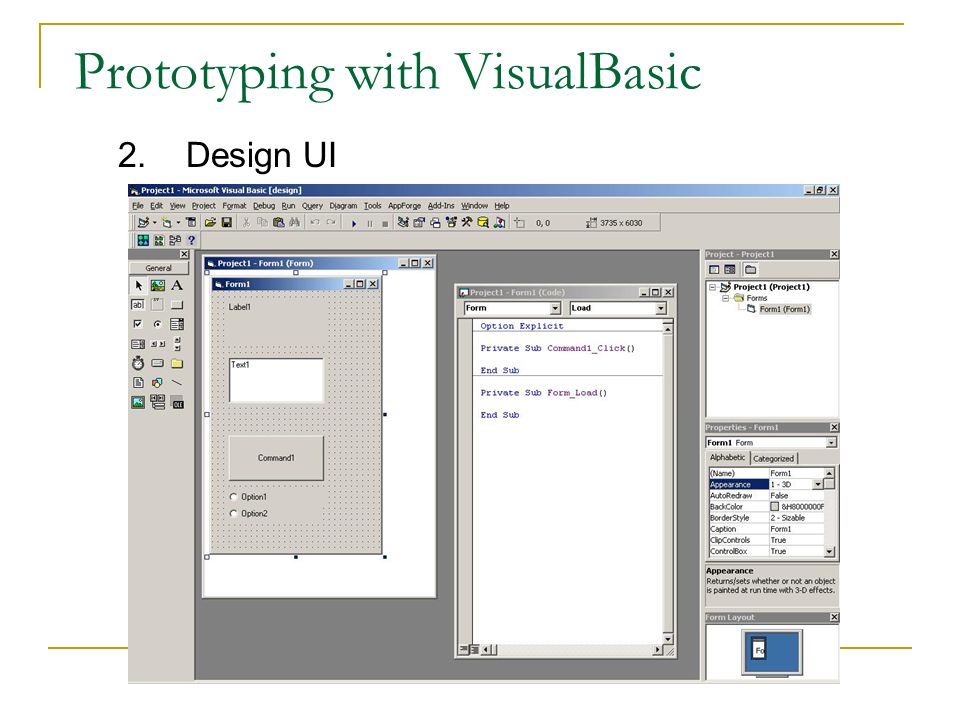Select the Shape control in toolbox
960x720 pixels.
[158, 383]
